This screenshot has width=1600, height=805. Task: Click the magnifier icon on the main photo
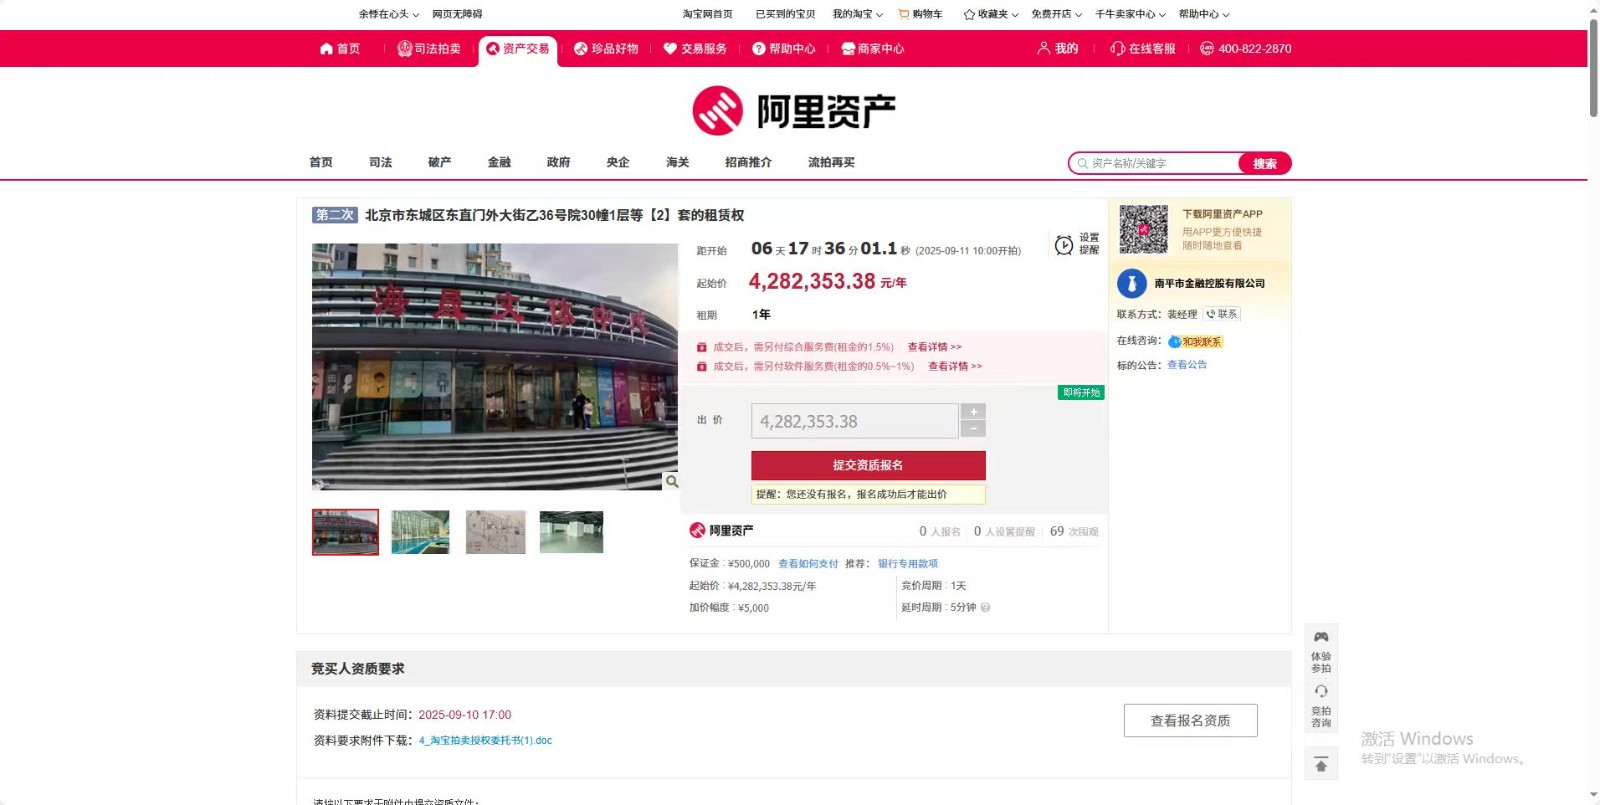(671, 482)
